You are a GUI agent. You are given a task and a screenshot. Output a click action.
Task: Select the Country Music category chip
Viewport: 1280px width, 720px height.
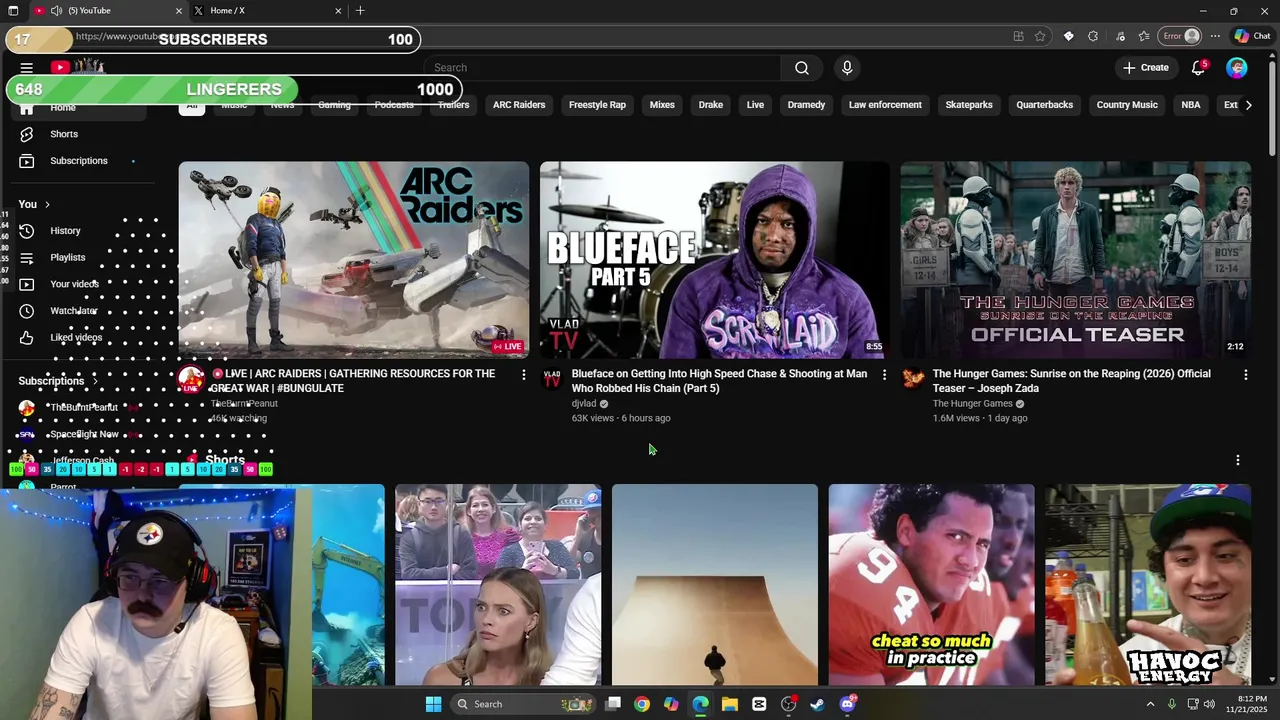click(x=1127, y=105)
